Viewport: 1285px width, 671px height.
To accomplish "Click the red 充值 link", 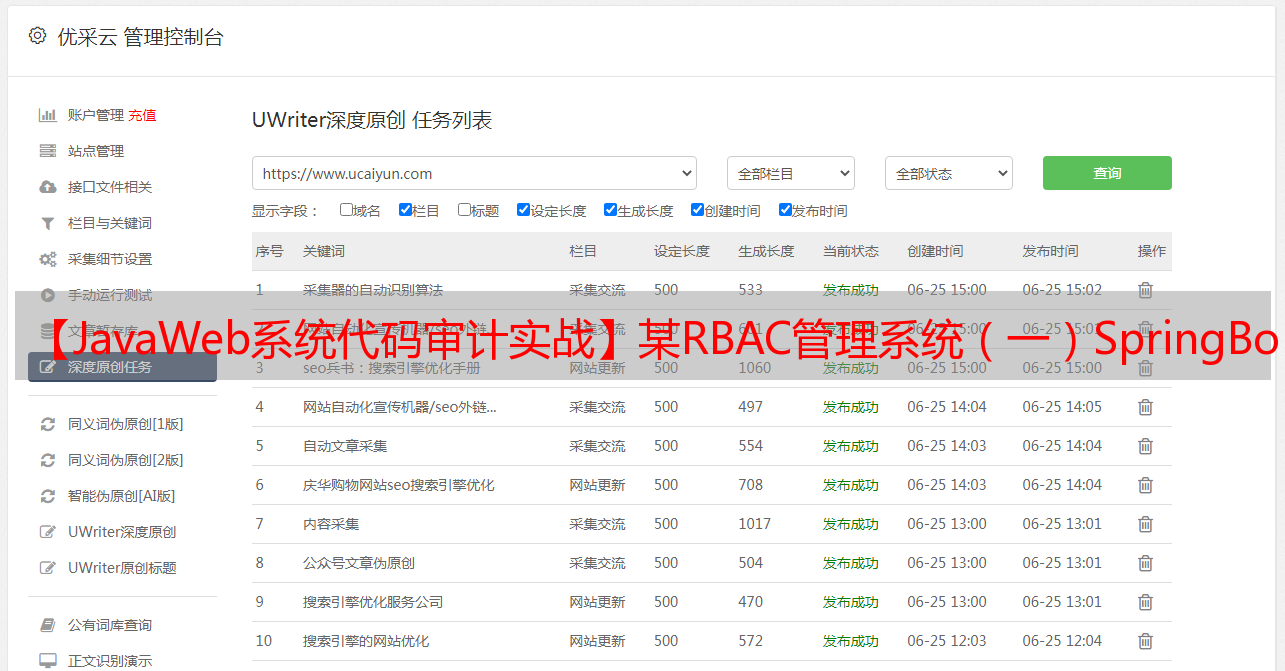I will [142, 115].
